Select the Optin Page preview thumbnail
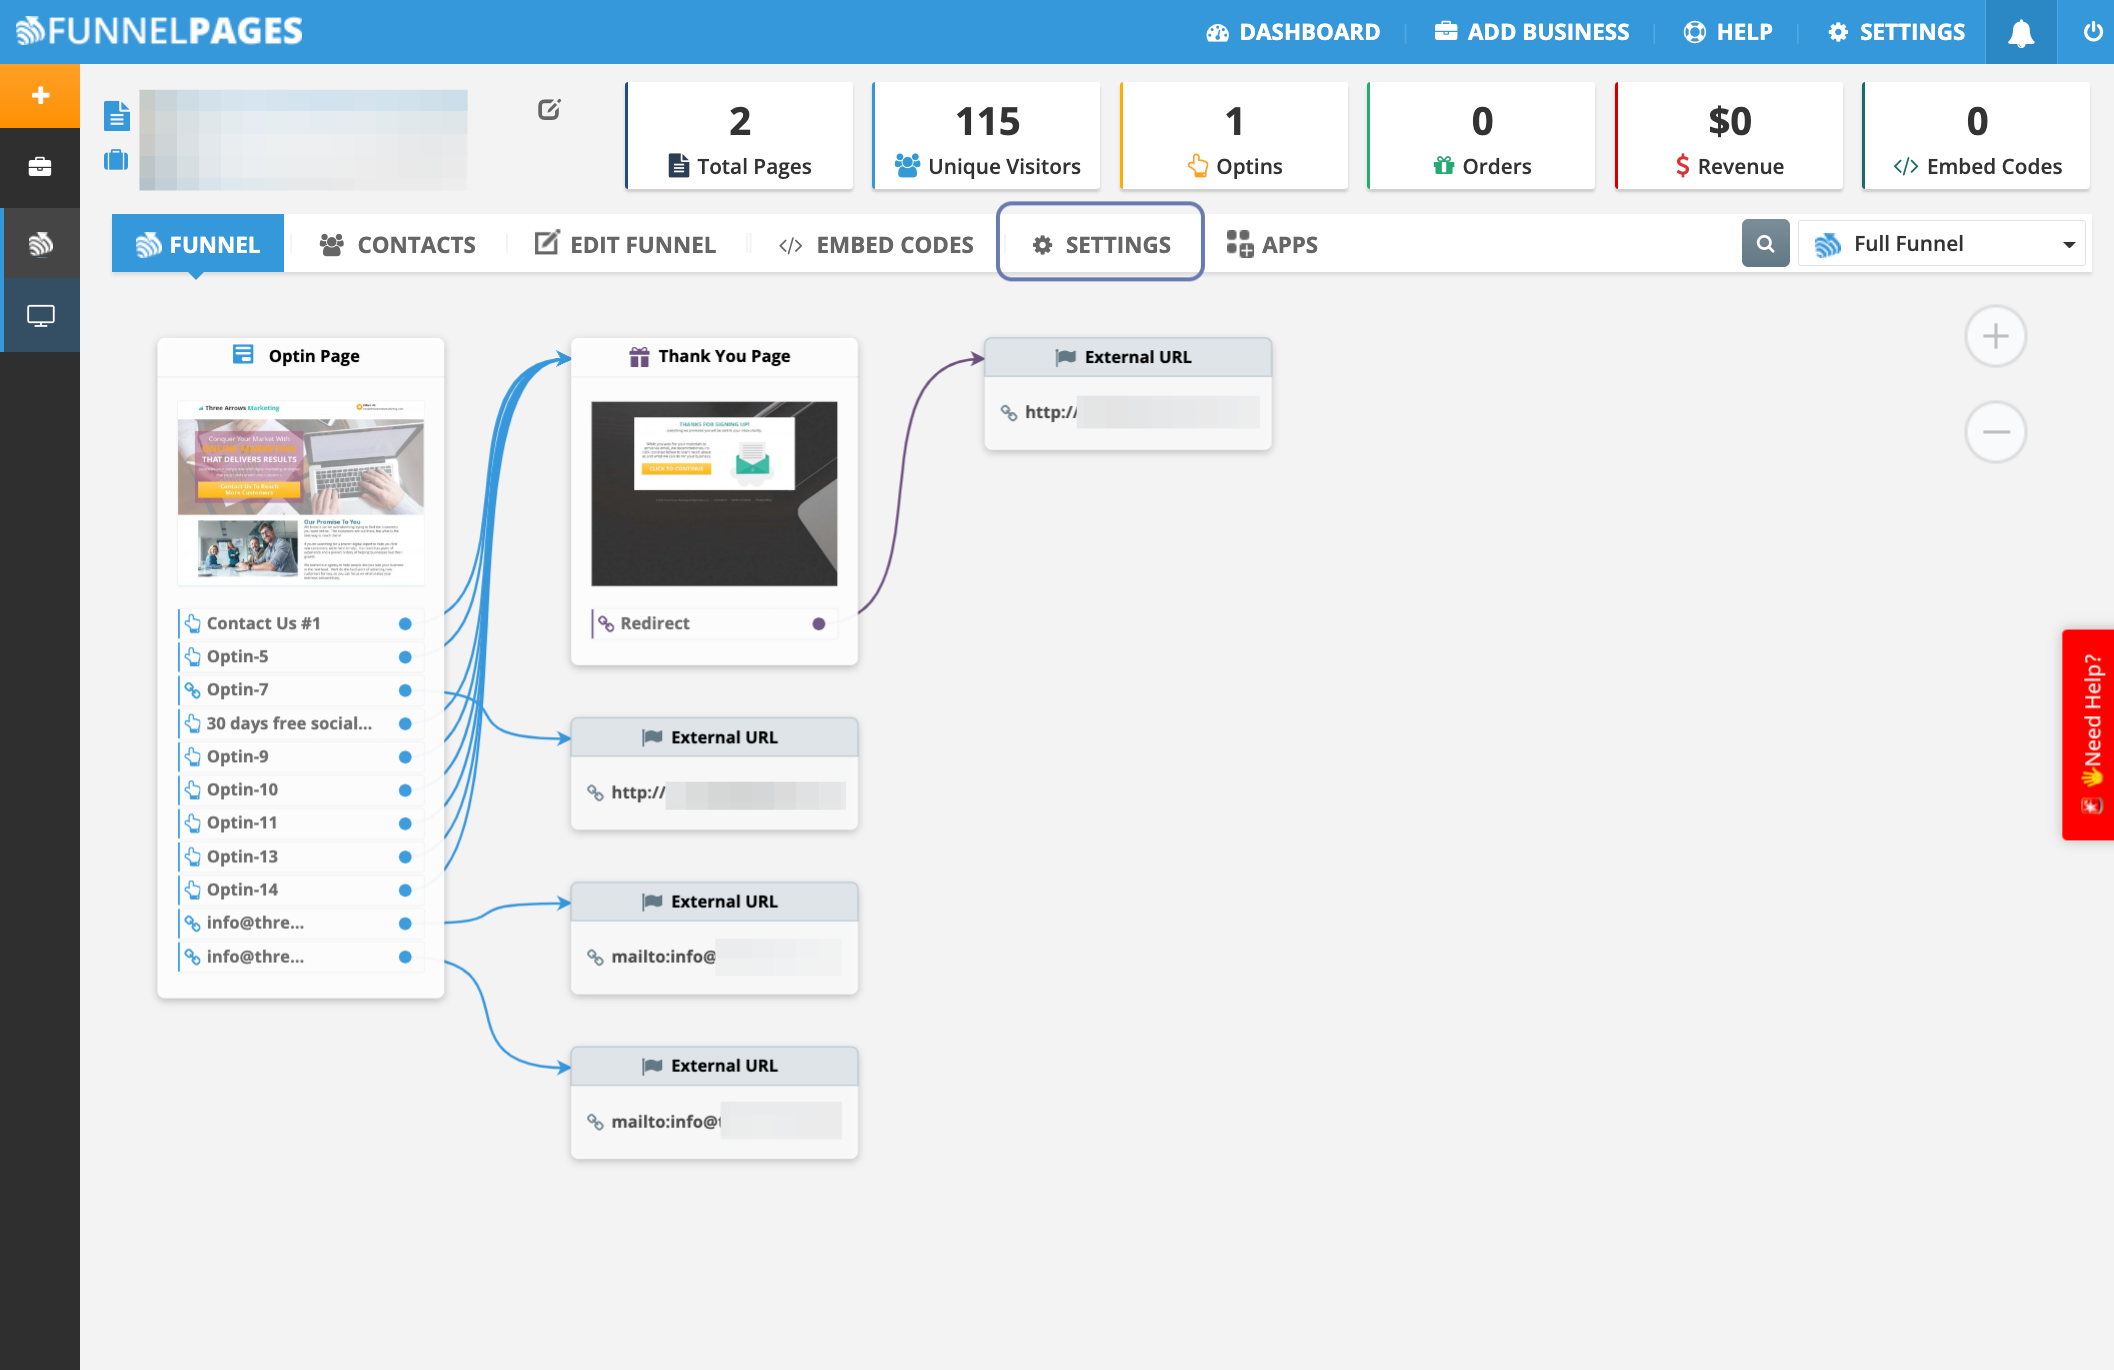This screenshot has height=1370, width=2114. [x=301, y=492]
